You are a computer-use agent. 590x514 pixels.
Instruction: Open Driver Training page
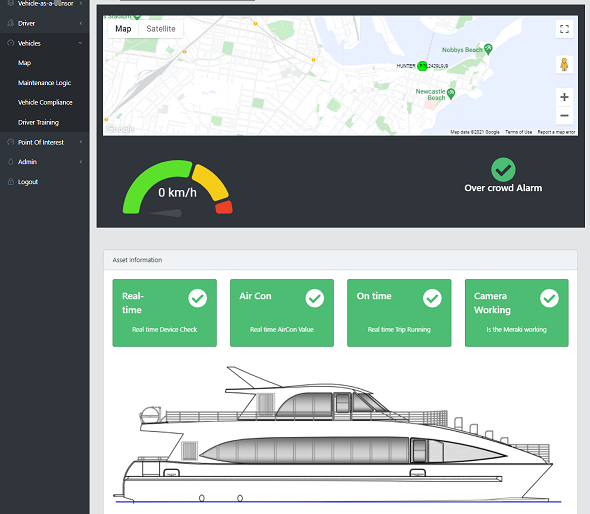click(x=38, y=122)
